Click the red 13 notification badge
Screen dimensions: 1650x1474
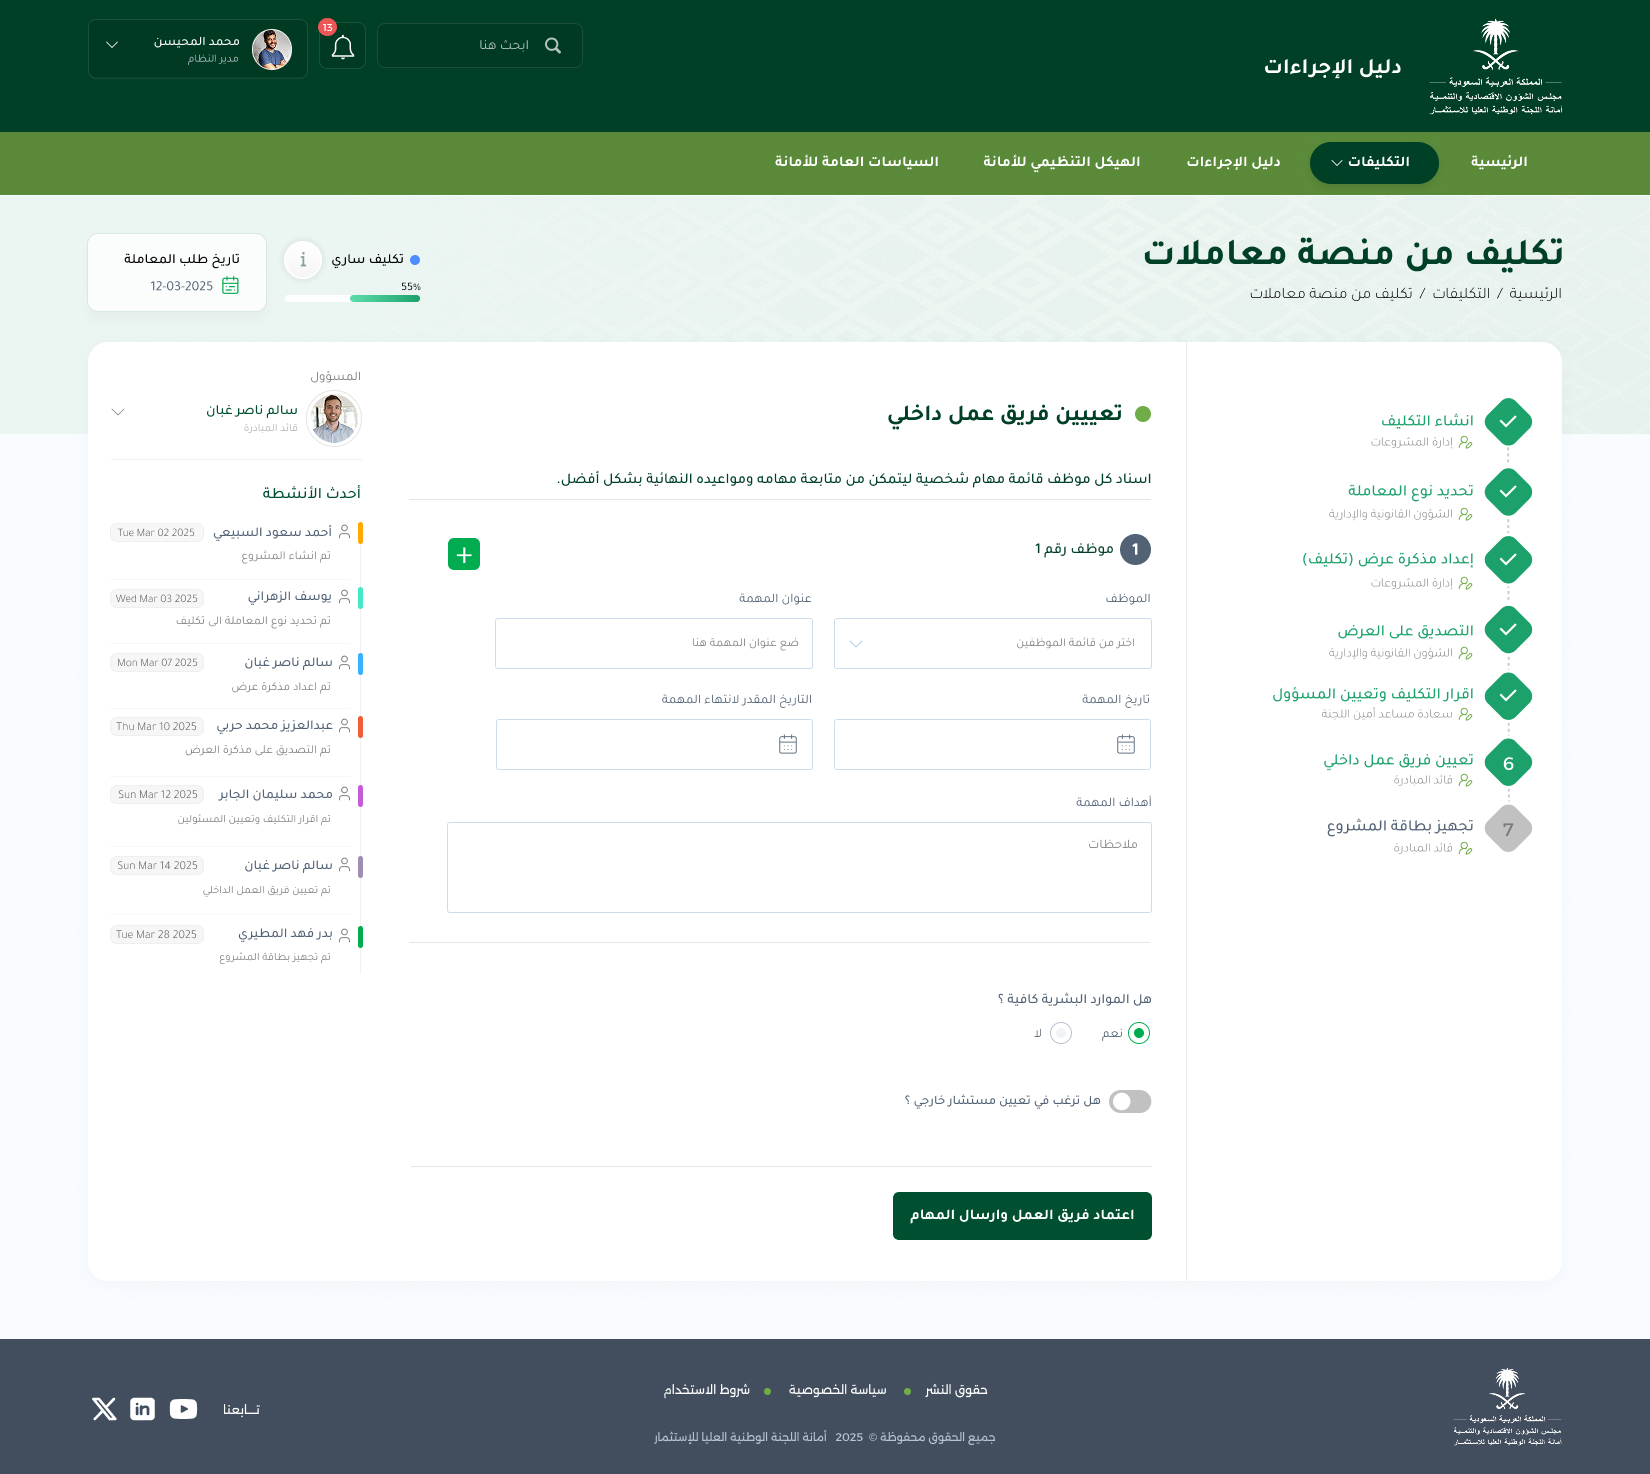[327, 28]
